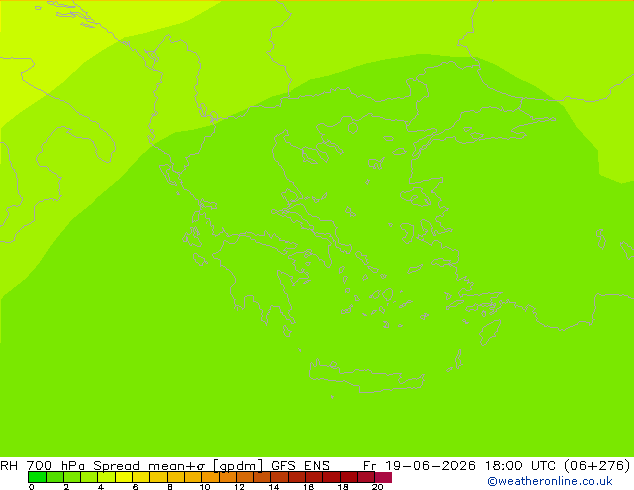This screenshot has width=634, height=490.
Task: Click the legend swatch above label 18
Action: pyautogui.click(x=349, y=477)
